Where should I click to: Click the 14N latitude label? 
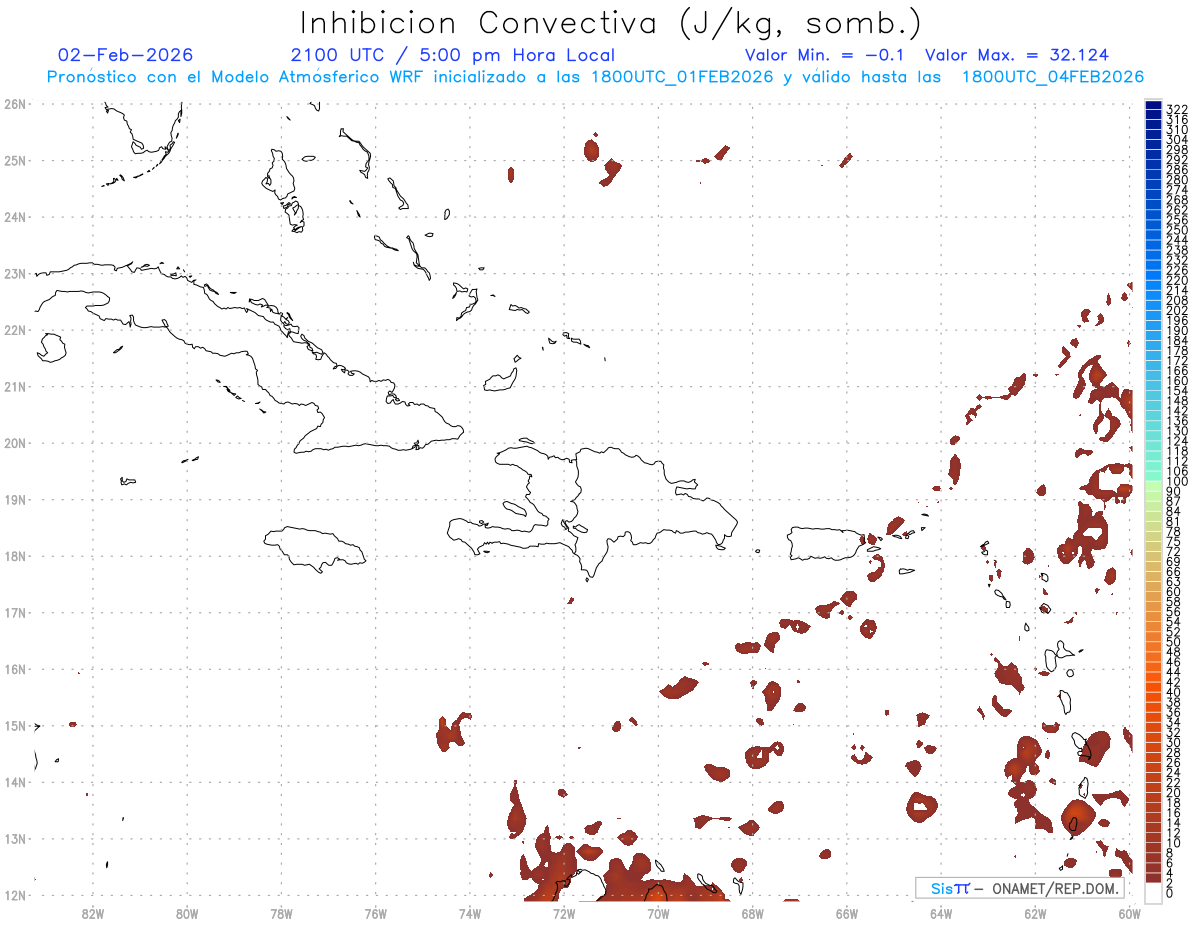coord(15,782)
